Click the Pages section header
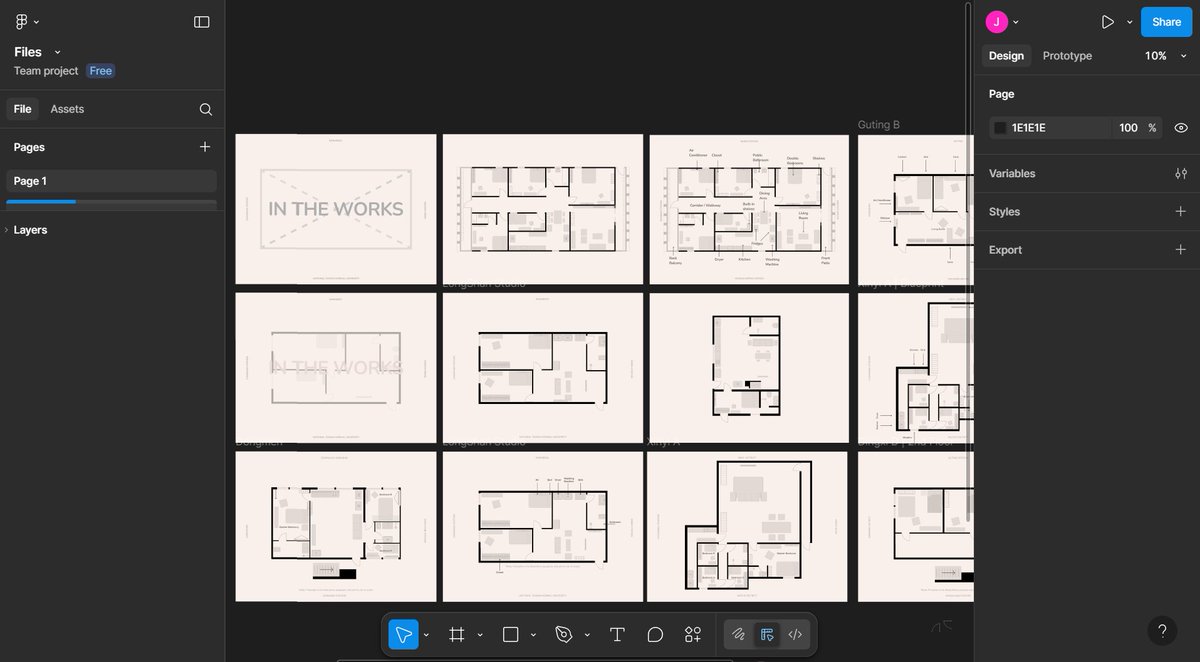 point(29,147)
